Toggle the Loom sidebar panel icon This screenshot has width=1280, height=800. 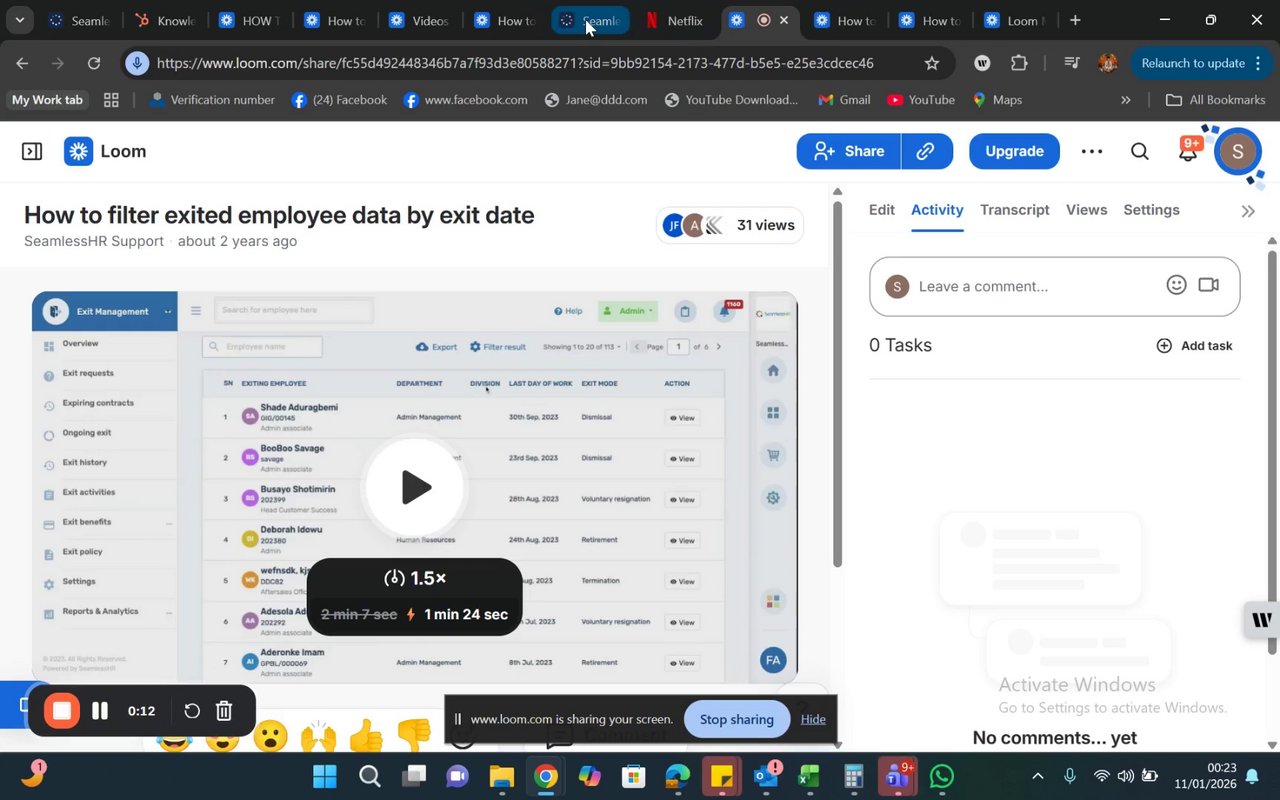click(32, 151)
